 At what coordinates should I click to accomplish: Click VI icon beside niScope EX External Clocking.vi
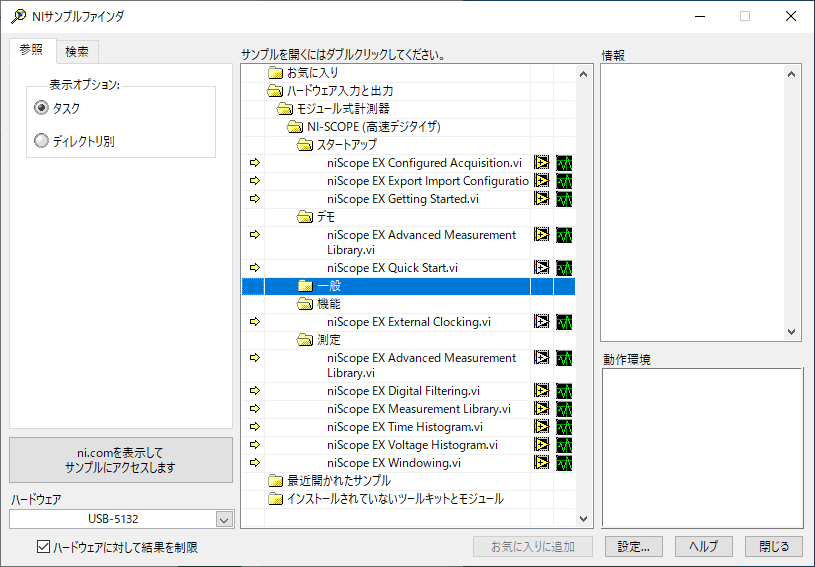[542, 322]
